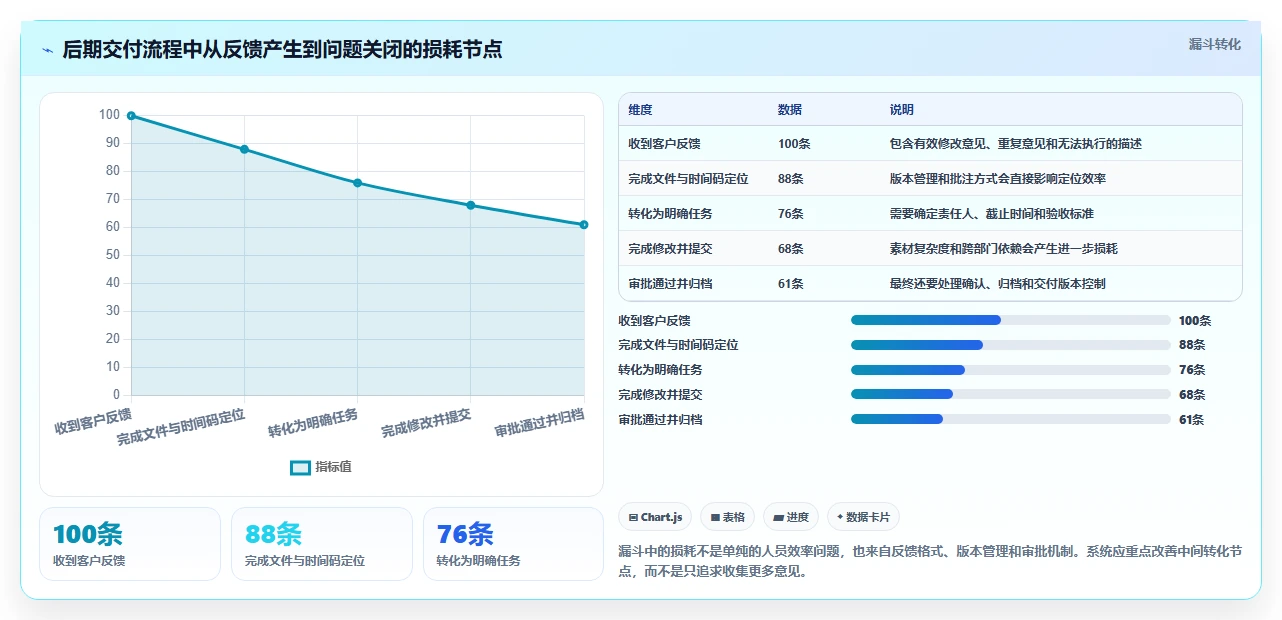
Task: Click description 需要确定责任人、截止时间和验收标准
Action: [992, 214]
